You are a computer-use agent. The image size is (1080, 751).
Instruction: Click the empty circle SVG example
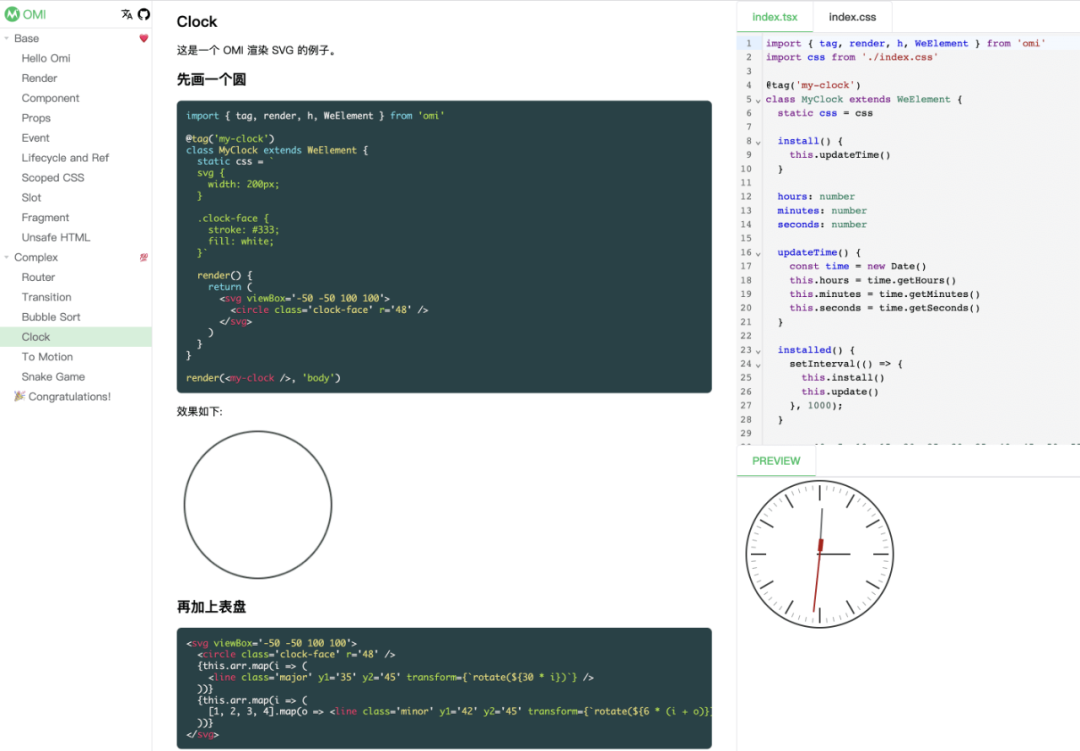pyautogui.click(x=258, y=505)
